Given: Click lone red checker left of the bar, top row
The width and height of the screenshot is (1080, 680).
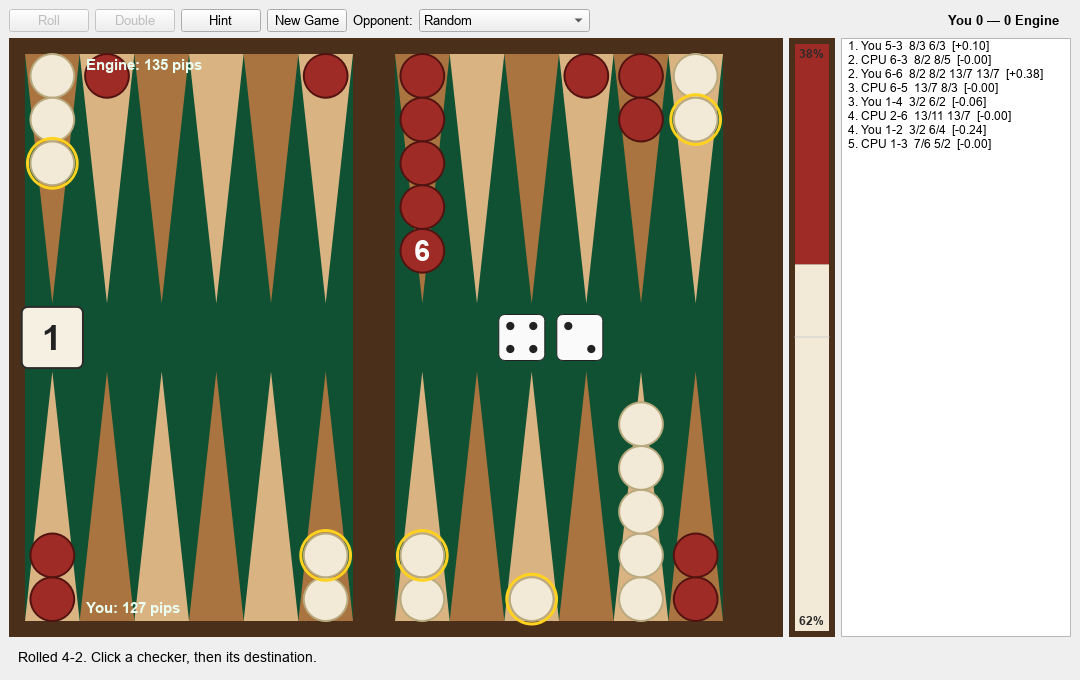Looking at the screenshot, I should (326, 76).
